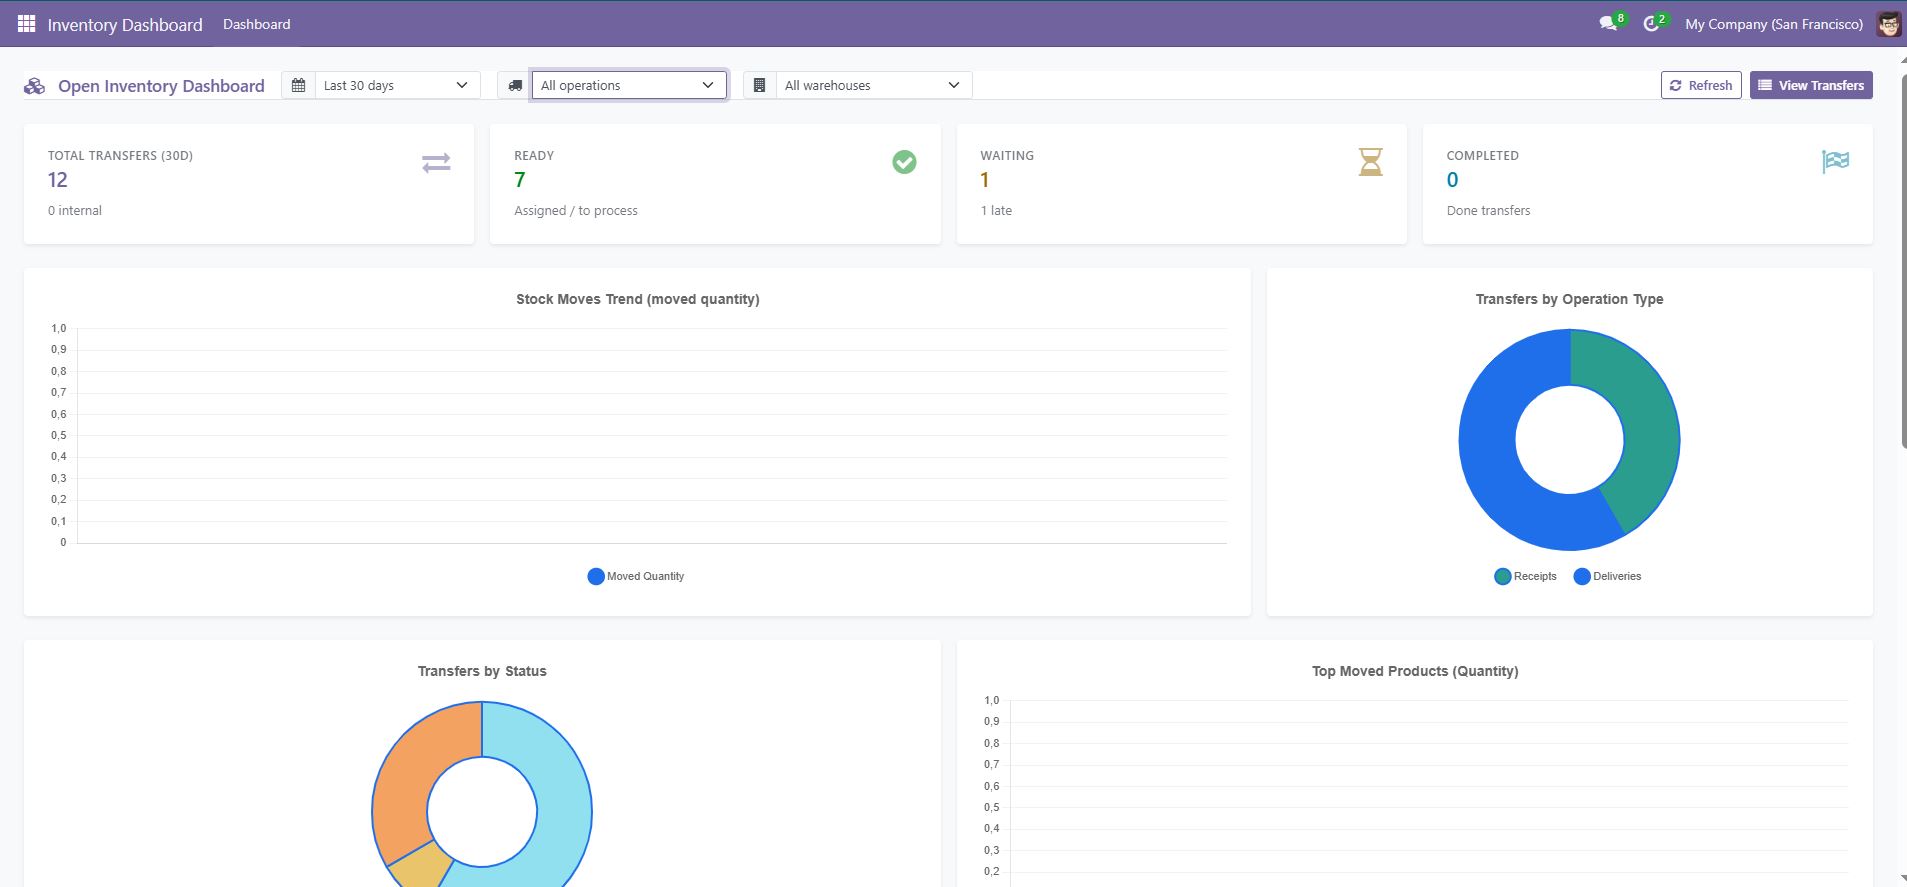Open the All warehouses dropdown
Viewport: 1907px width, 887px height.
coord(873,86)
